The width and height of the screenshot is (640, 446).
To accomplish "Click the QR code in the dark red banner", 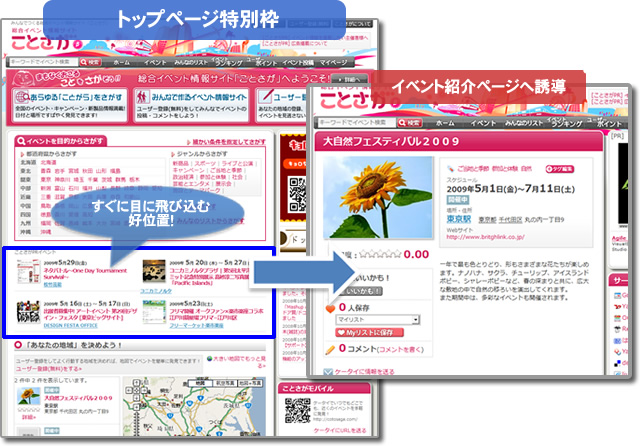I will coord(298,195).
